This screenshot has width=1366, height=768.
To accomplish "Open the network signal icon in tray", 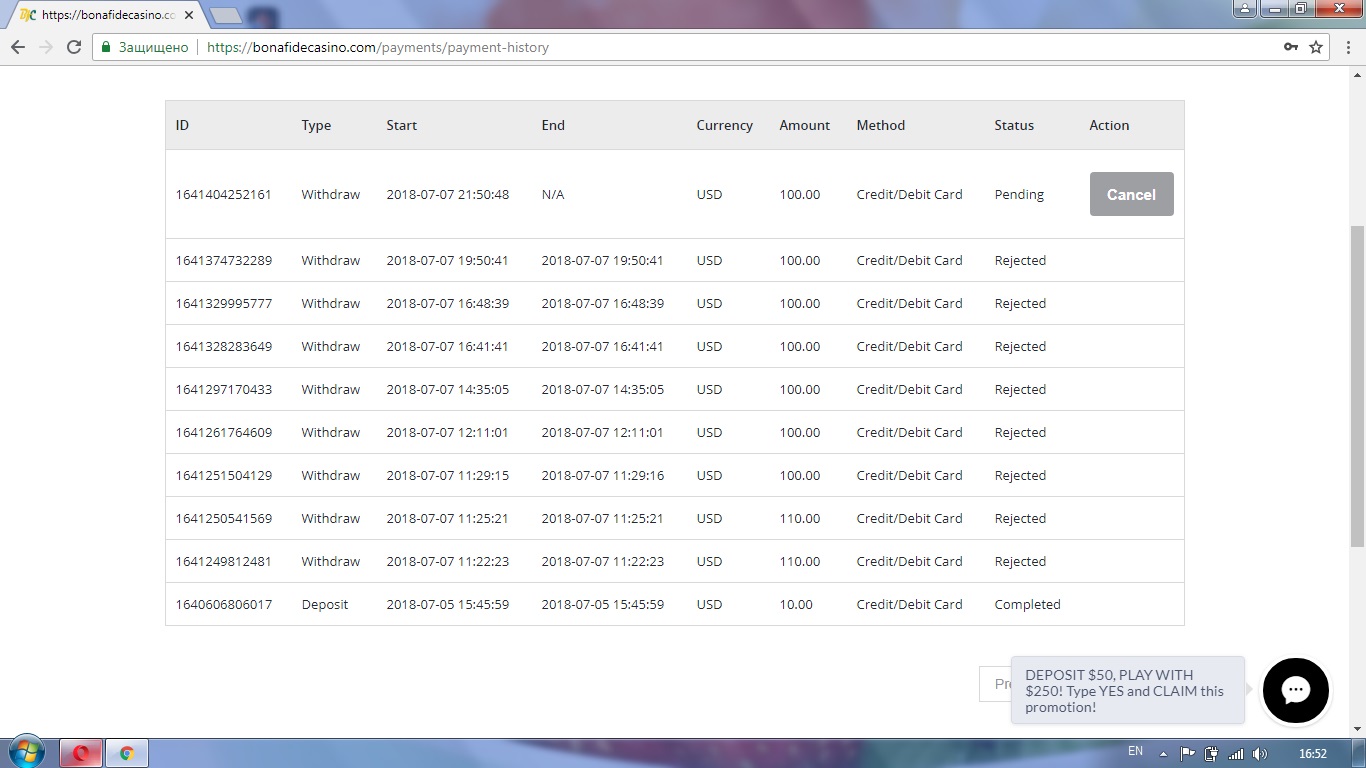I will (1236, 754).
